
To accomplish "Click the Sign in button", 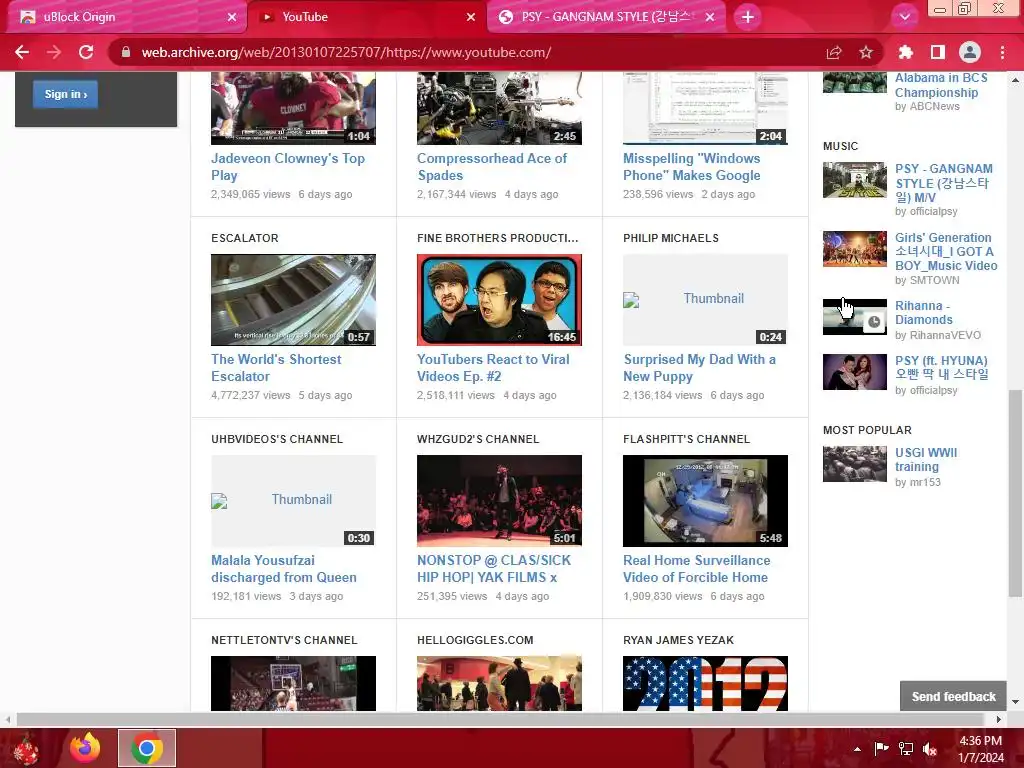I will pos(65,94).
